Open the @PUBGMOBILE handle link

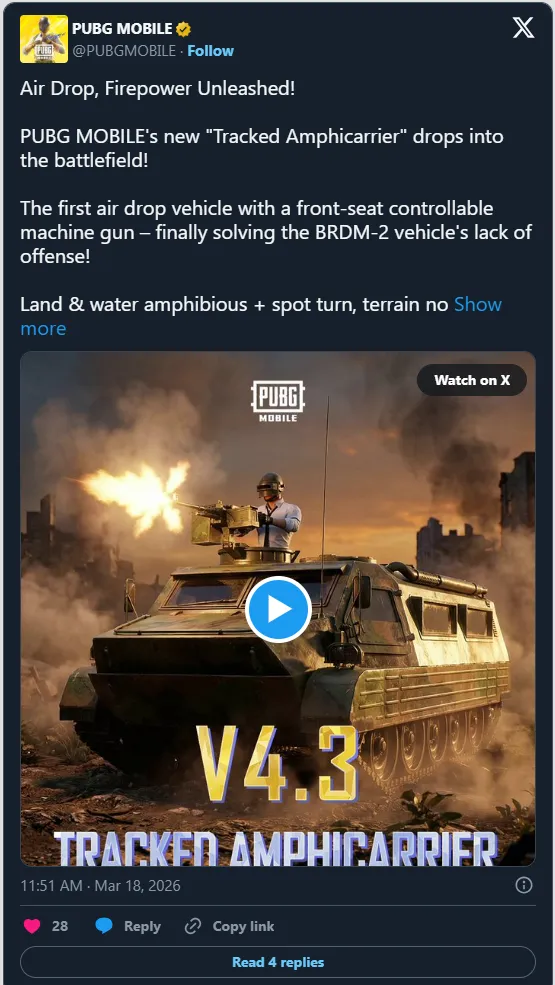[x=124, y=51]
